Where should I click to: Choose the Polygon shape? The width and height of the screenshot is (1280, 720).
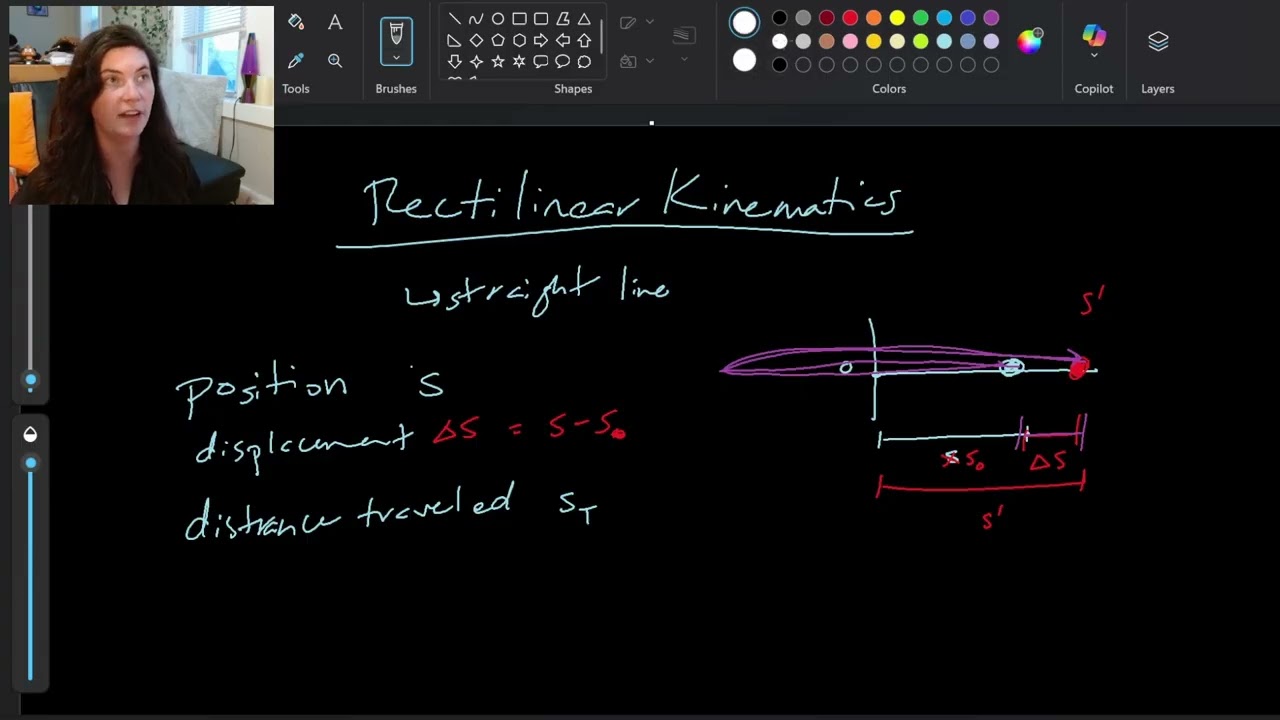pyautogui.click(x=562, y=19)
